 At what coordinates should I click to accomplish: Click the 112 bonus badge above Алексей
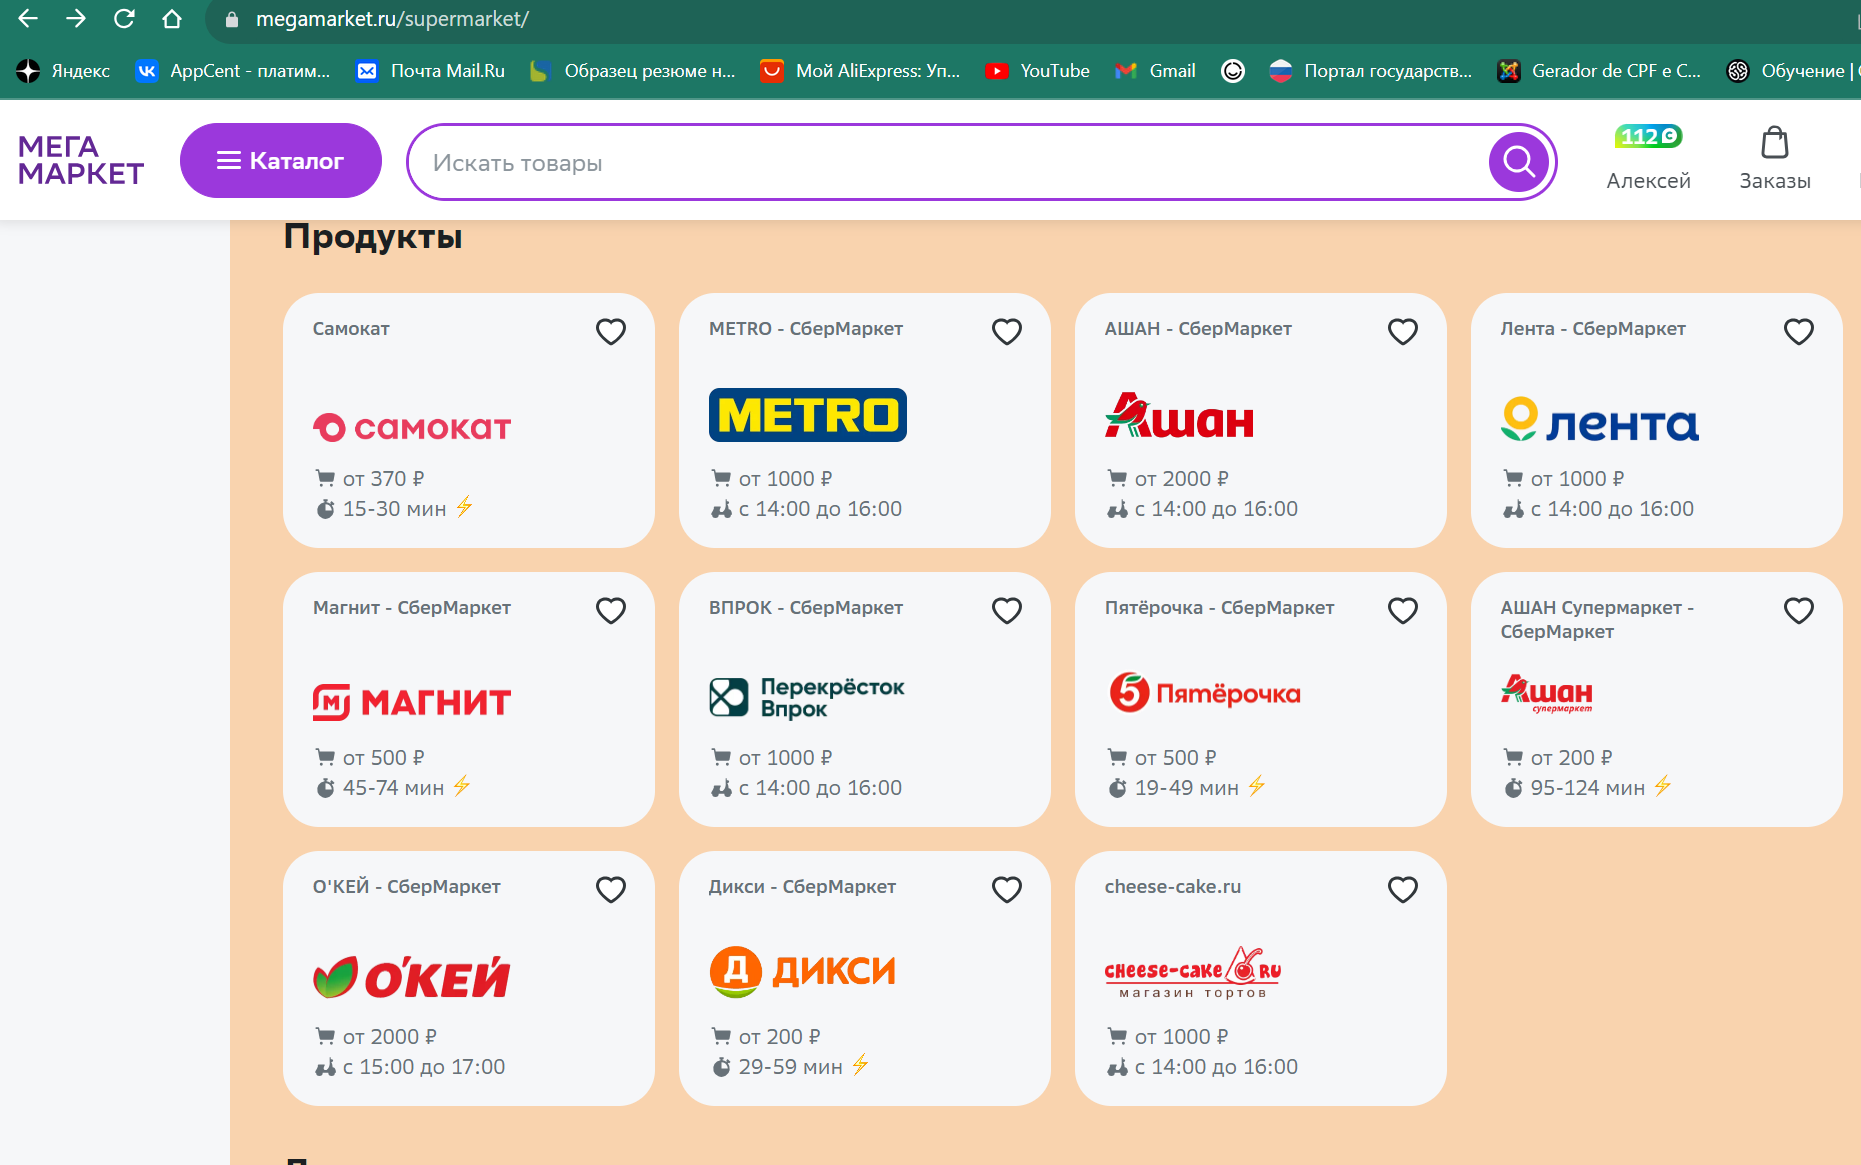pos(1648,136)
